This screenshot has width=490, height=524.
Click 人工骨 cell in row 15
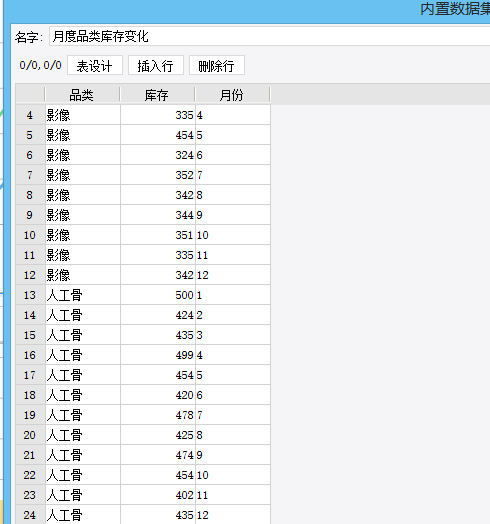tap(83, 335)
